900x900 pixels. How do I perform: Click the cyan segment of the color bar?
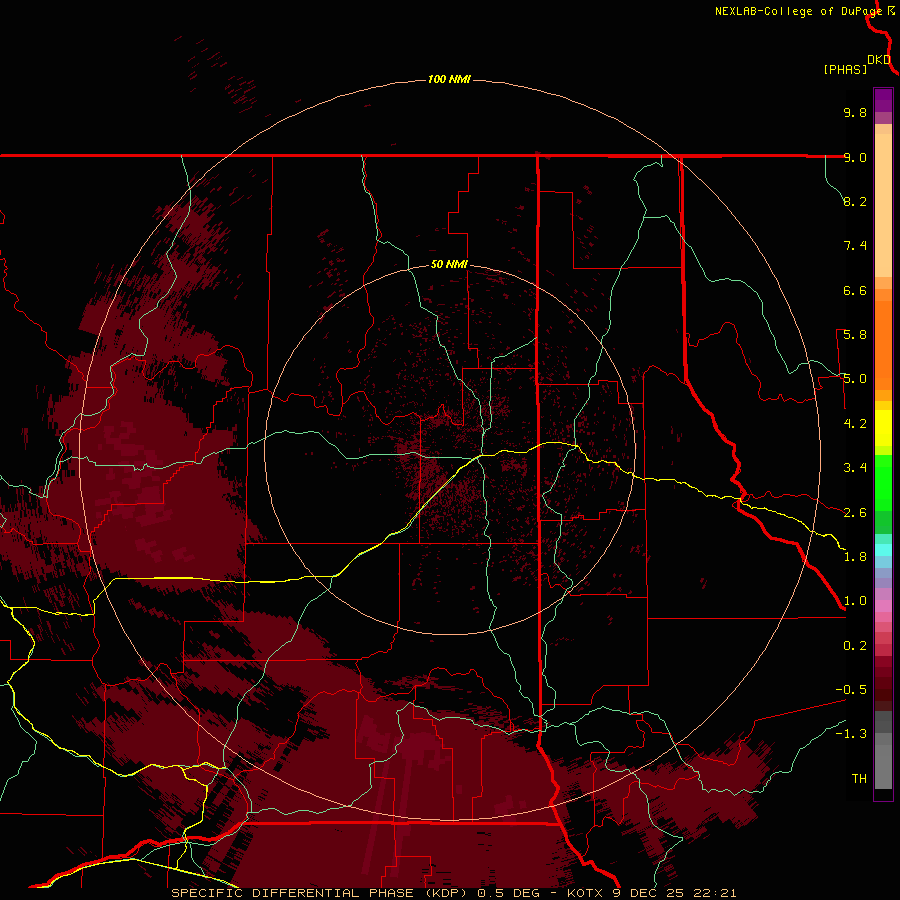[883, 550]
